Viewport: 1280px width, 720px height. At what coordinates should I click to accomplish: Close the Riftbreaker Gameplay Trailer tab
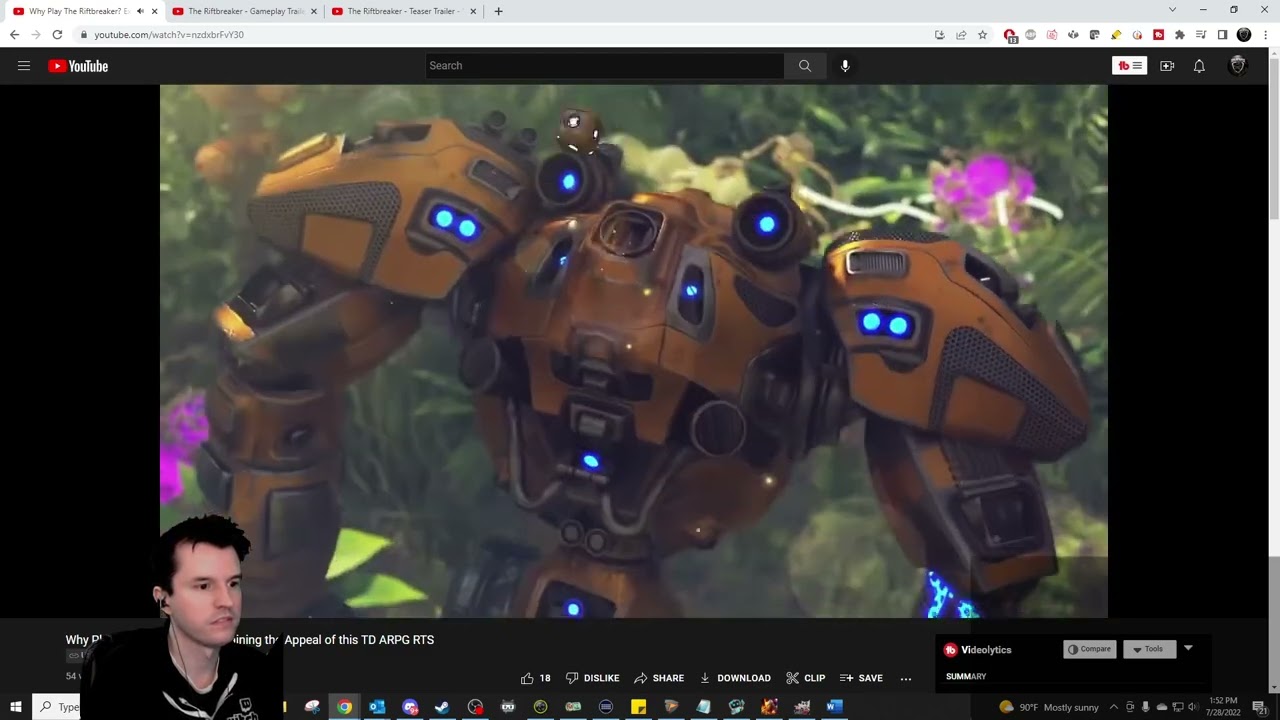click(314, 11)
